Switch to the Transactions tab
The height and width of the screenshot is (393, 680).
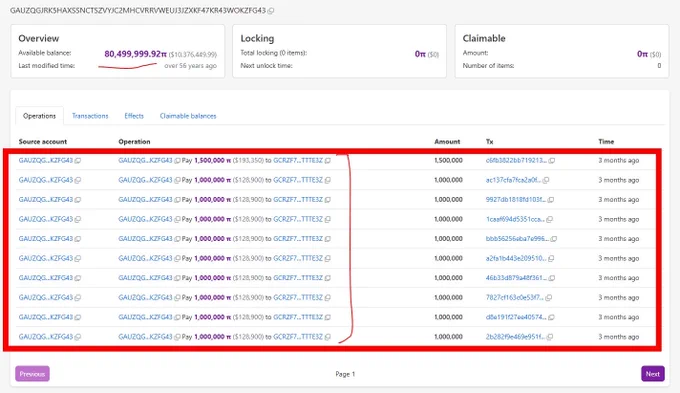[90, 116]
